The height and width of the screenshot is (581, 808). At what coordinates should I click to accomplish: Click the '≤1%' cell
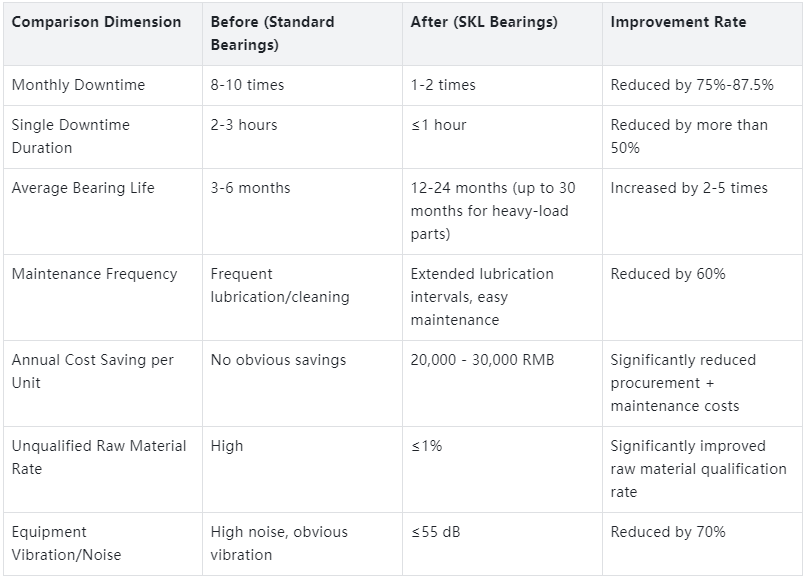[x=426, y=446]
